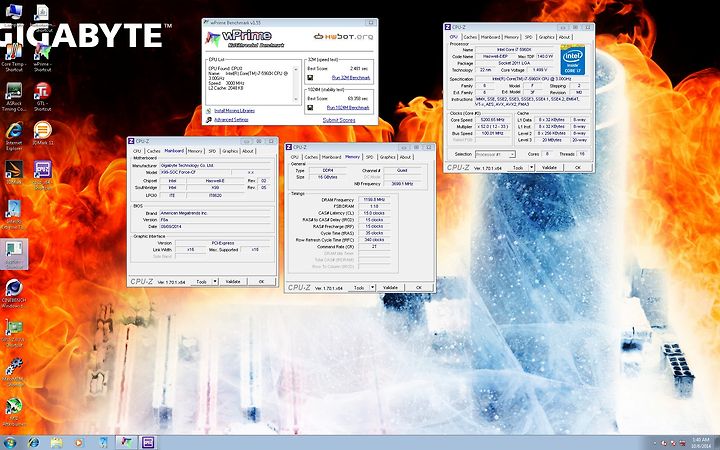The height and width of the screenshot is (450, 720).
Task: Click the CAS# Latency (CL) value
Action: pyautogui.click(x=374, y=213)
